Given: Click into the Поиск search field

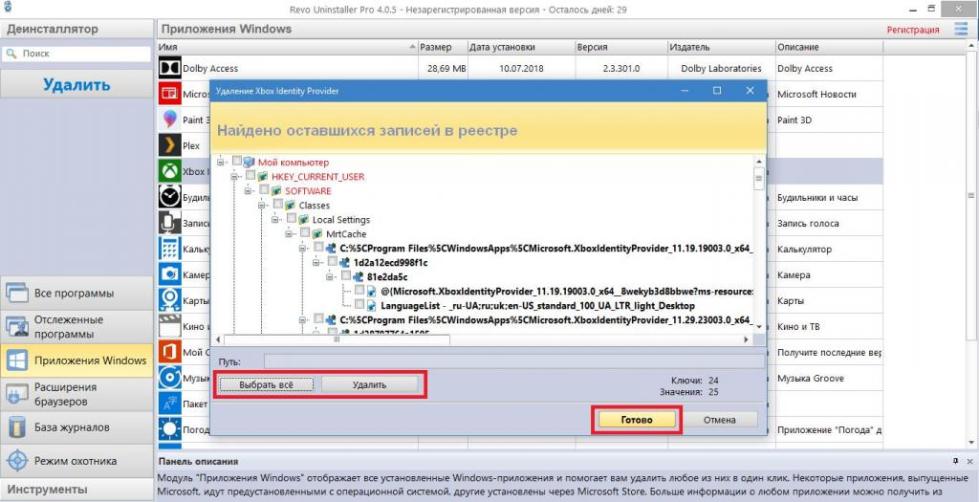Looking at the screenshot, I should click(x=77, y=54).
